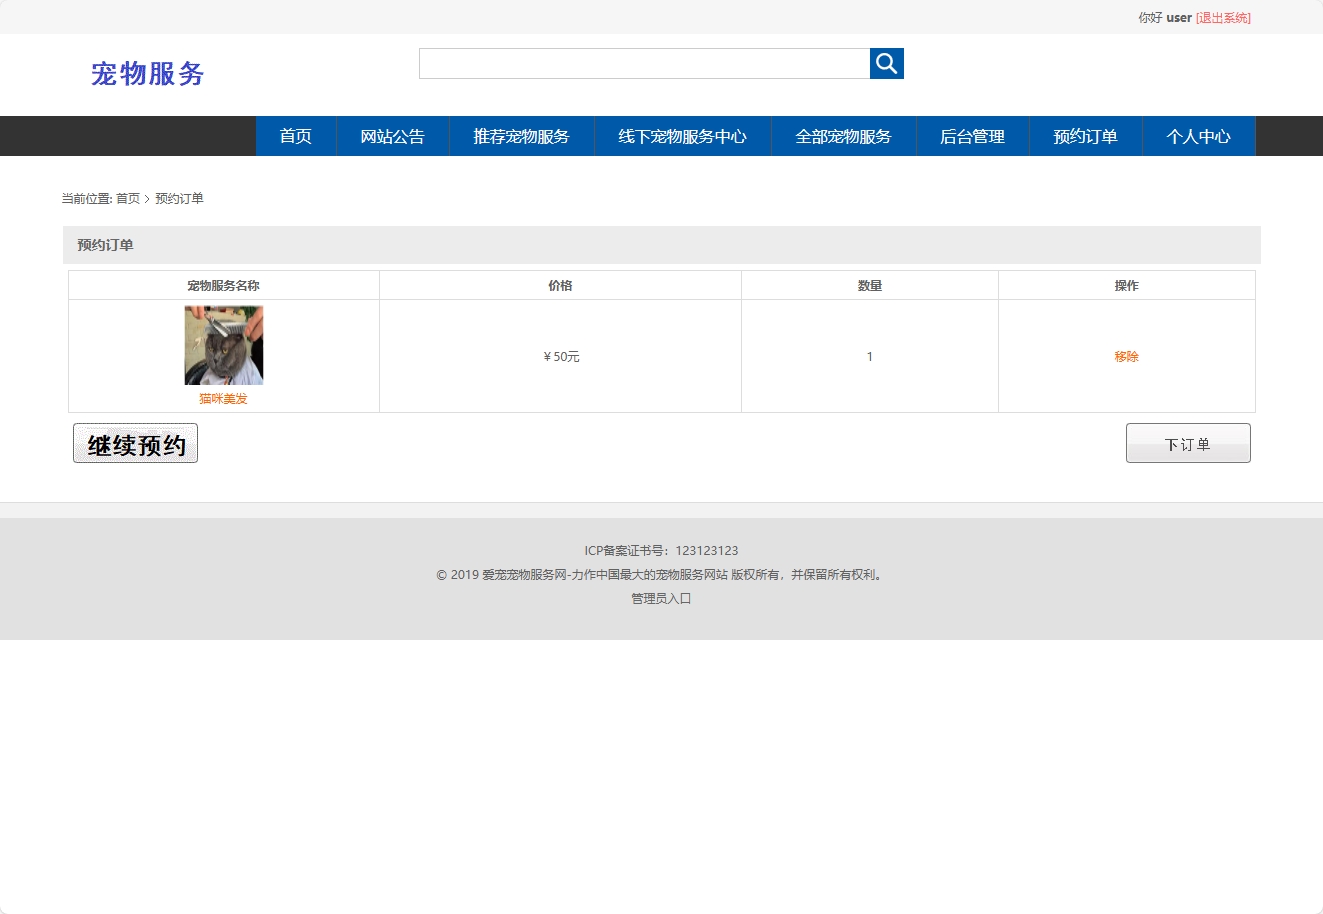Screen dimensions: 1323x914
Task: Remove the item using 移除 link
Action: click(x=1127, y=355)
